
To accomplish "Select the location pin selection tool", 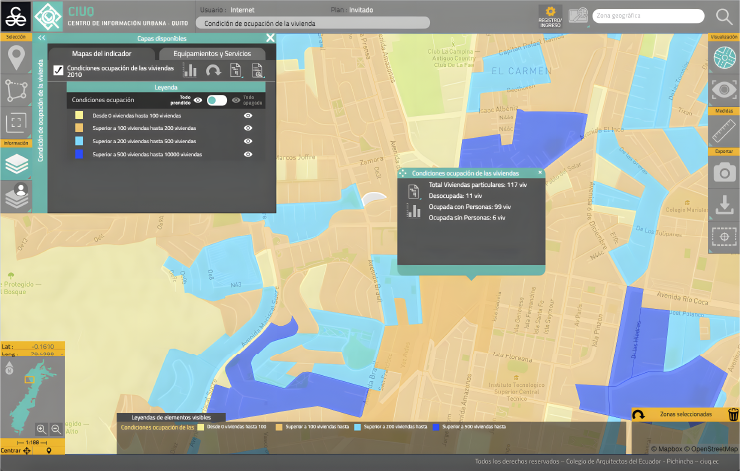I will (x=15, y=59).
